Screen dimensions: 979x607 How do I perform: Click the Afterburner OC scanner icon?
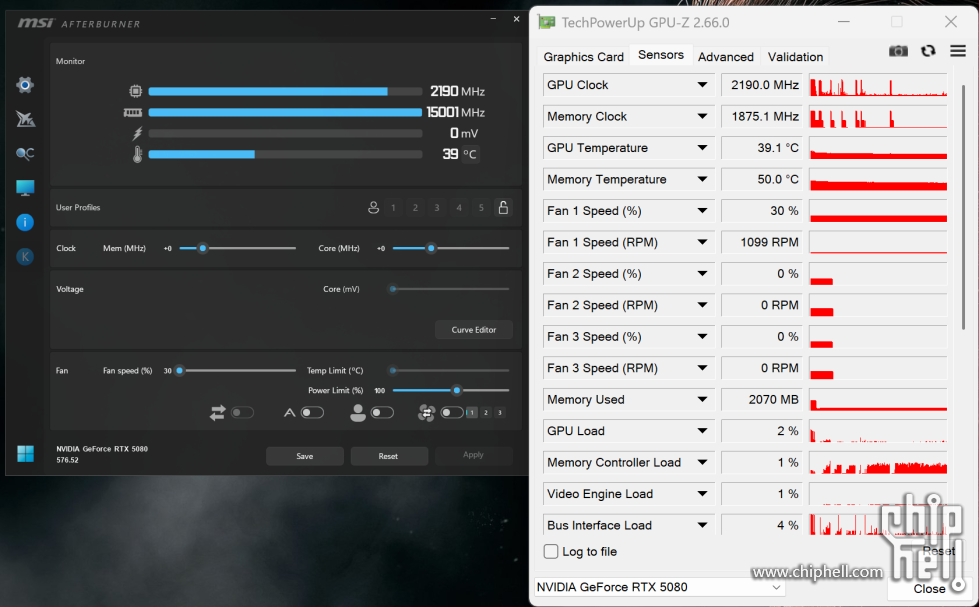(x=25, y=154)
